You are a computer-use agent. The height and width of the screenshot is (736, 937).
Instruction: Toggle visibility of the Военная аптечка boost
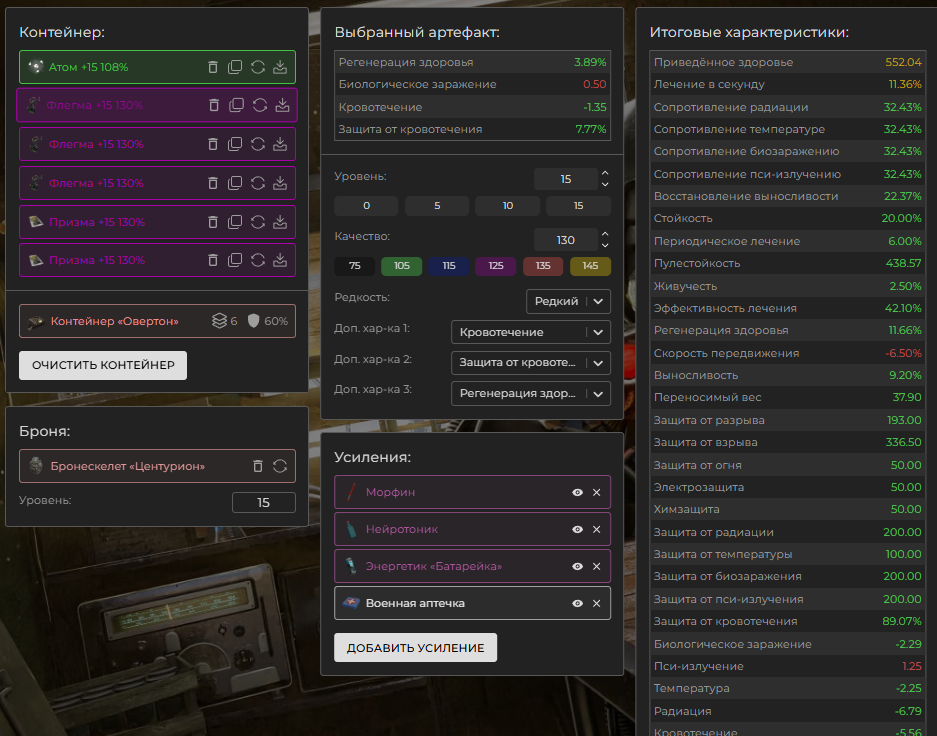pyautogui.click(x=577, y=603)
